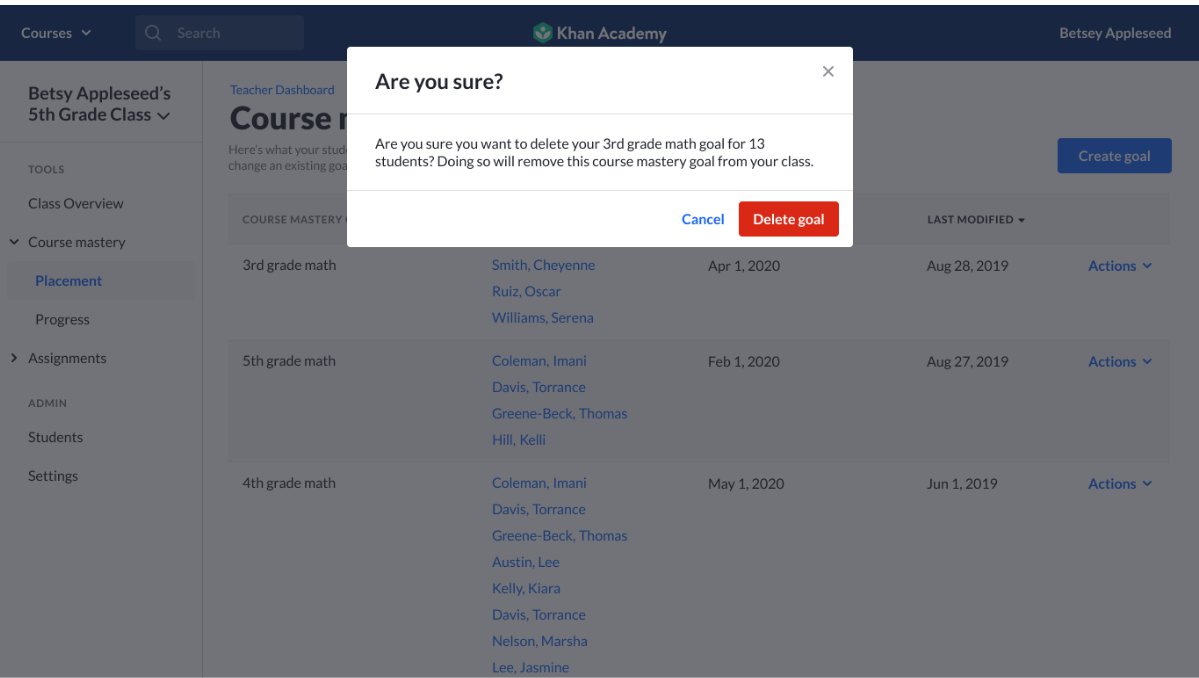The height and width of the screenshot is (678, 1199).
Task: Open student Nelson, Marsha
Action: pos(539,641)
